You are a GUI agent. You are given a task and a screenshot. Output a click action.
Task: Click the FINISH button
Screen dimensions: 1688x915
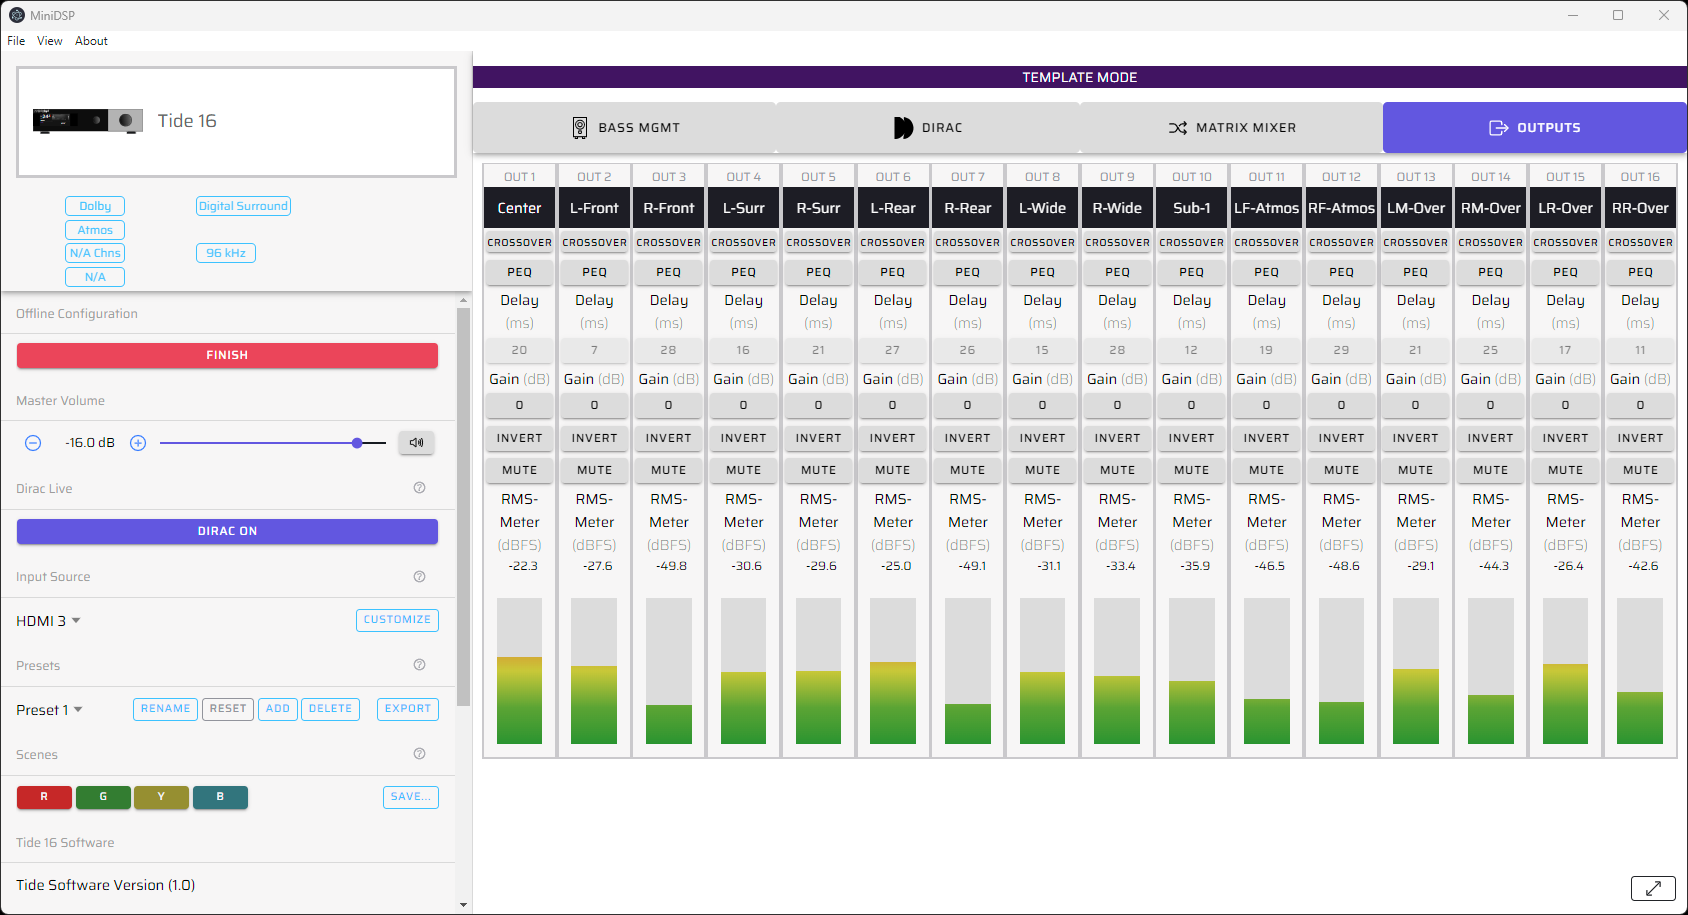coord(227,354)
